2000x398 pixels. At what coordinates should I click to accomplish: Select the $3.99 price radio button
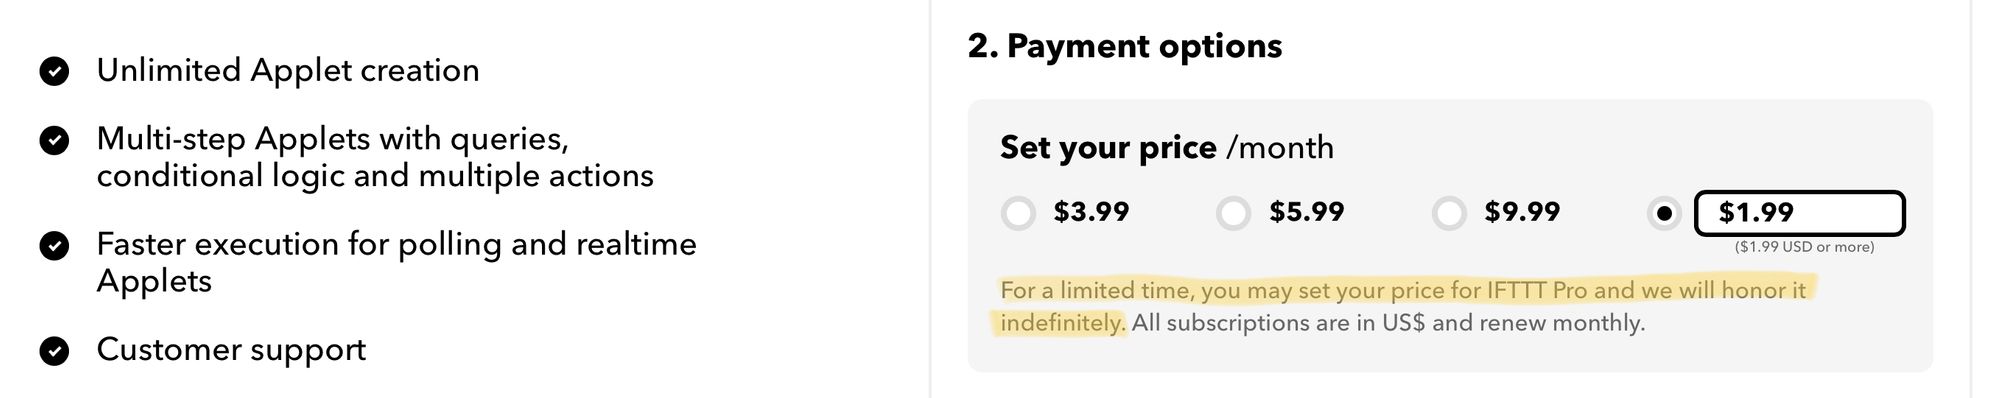pos(1018,213)
